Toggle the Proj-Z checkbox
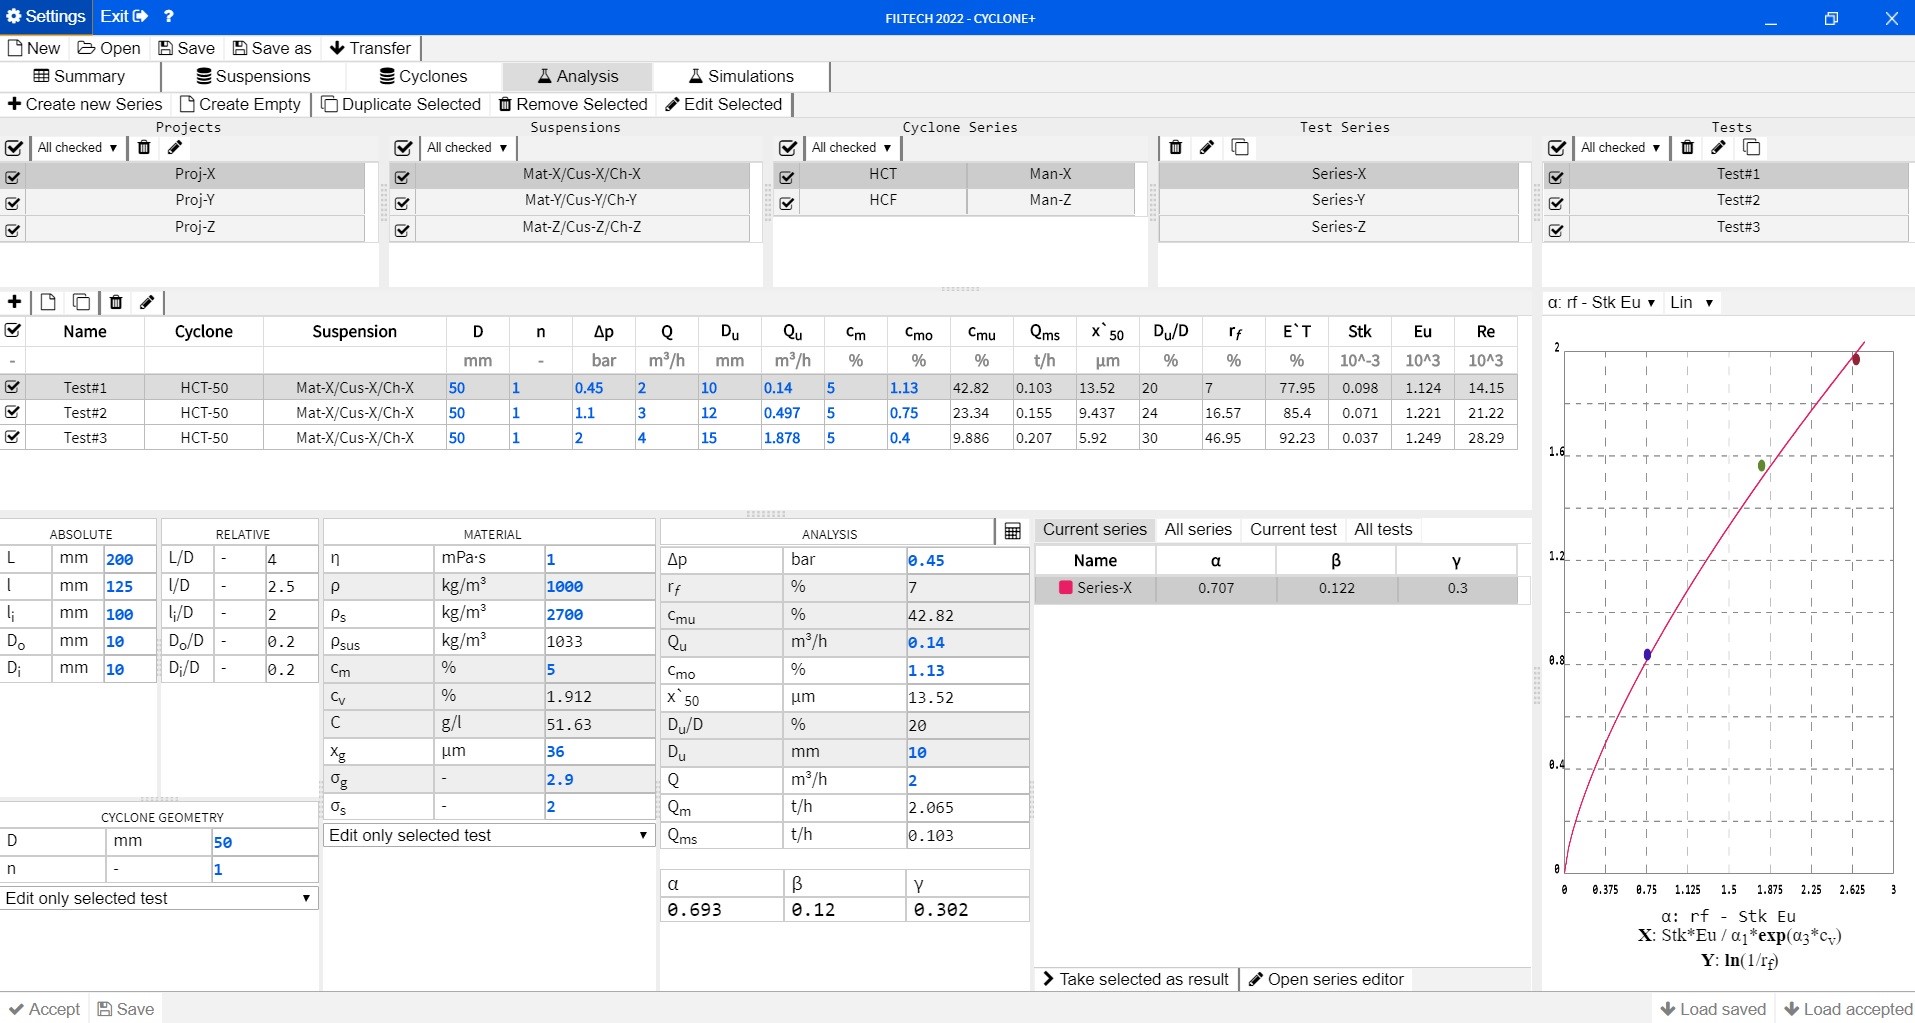The width and height of the screenshot is (1915, 1023). pyautogui.click(x=13, y=230)
